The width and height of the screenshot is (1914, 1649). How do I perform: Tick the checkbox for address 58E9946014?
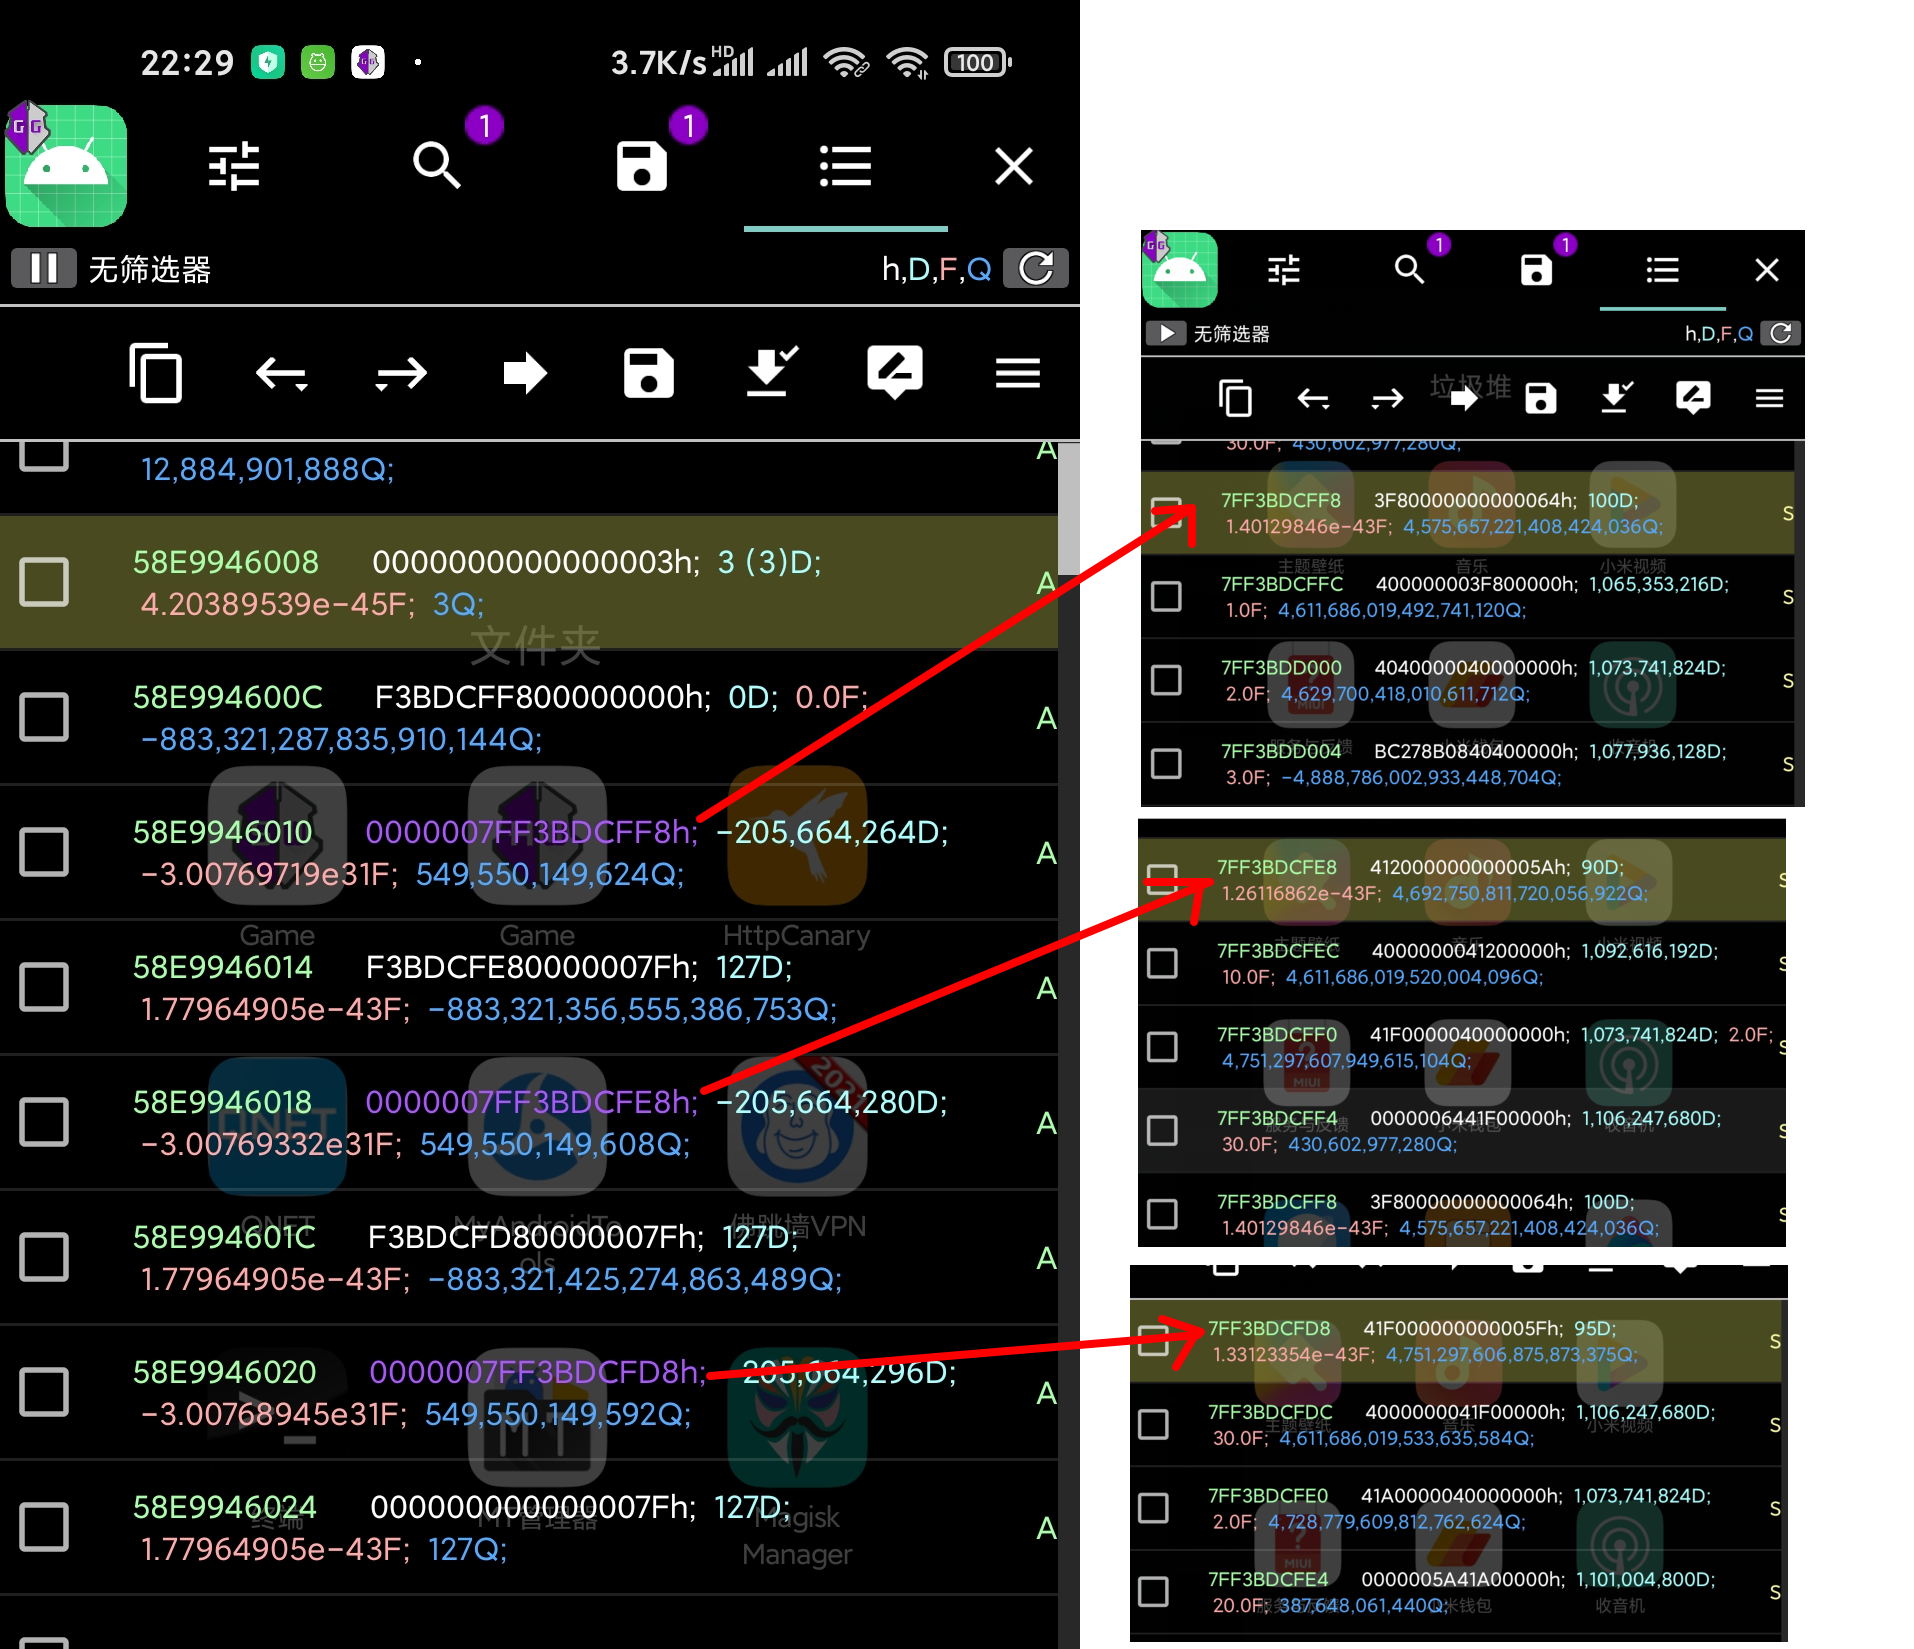click(x=44, y=987)
